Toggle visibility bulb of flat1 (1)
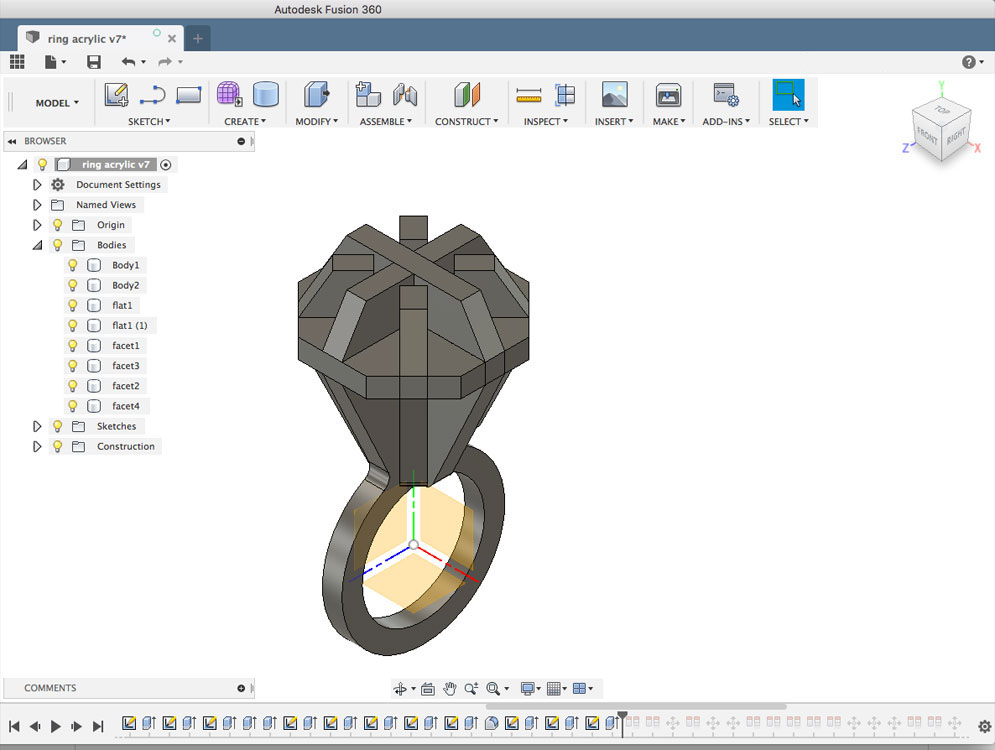995x750 pixels. [73, 326]
